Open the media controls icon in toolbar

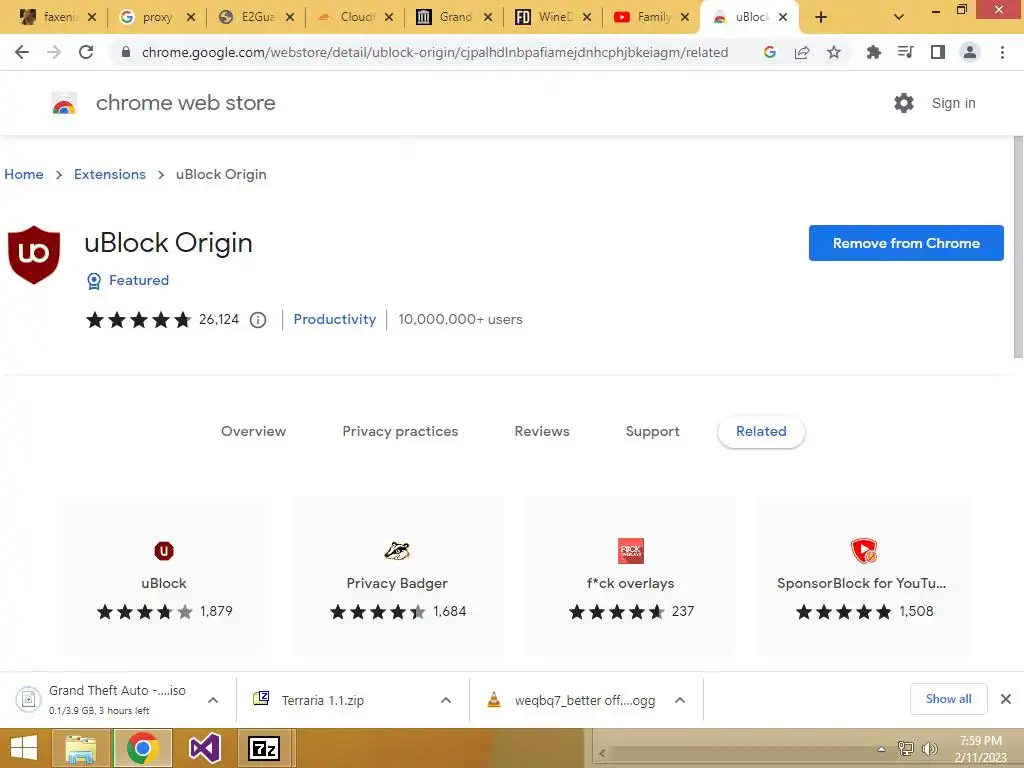[x=905, y=52]
